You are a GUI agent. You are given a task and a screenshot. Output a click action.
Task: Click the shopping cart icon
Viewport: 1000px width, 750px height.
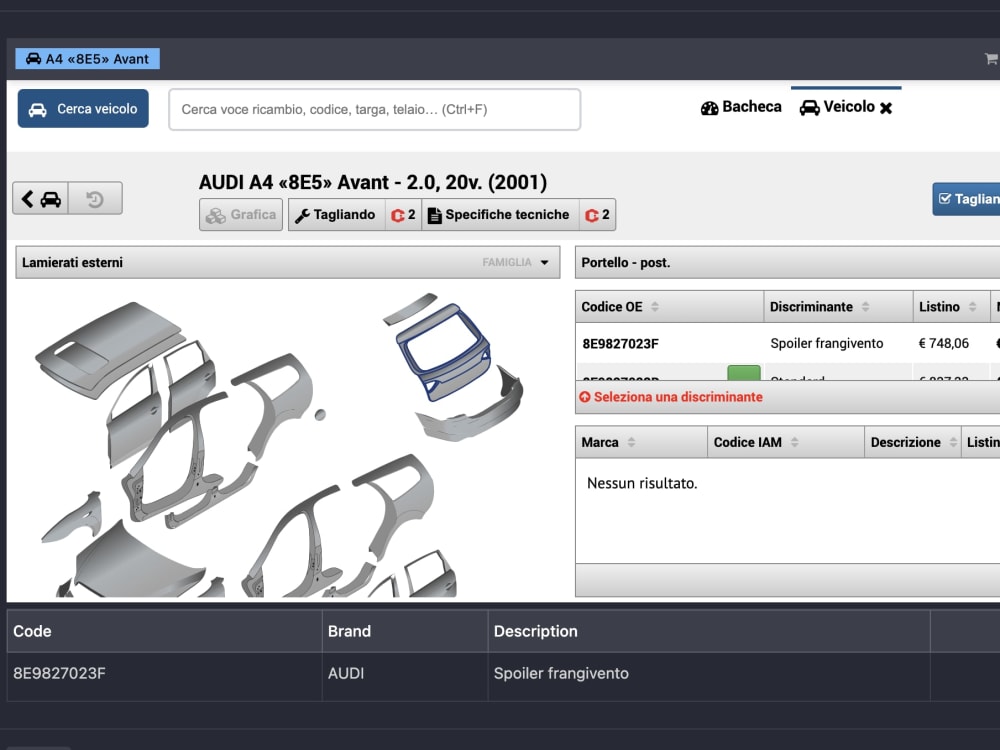[991, 59]
